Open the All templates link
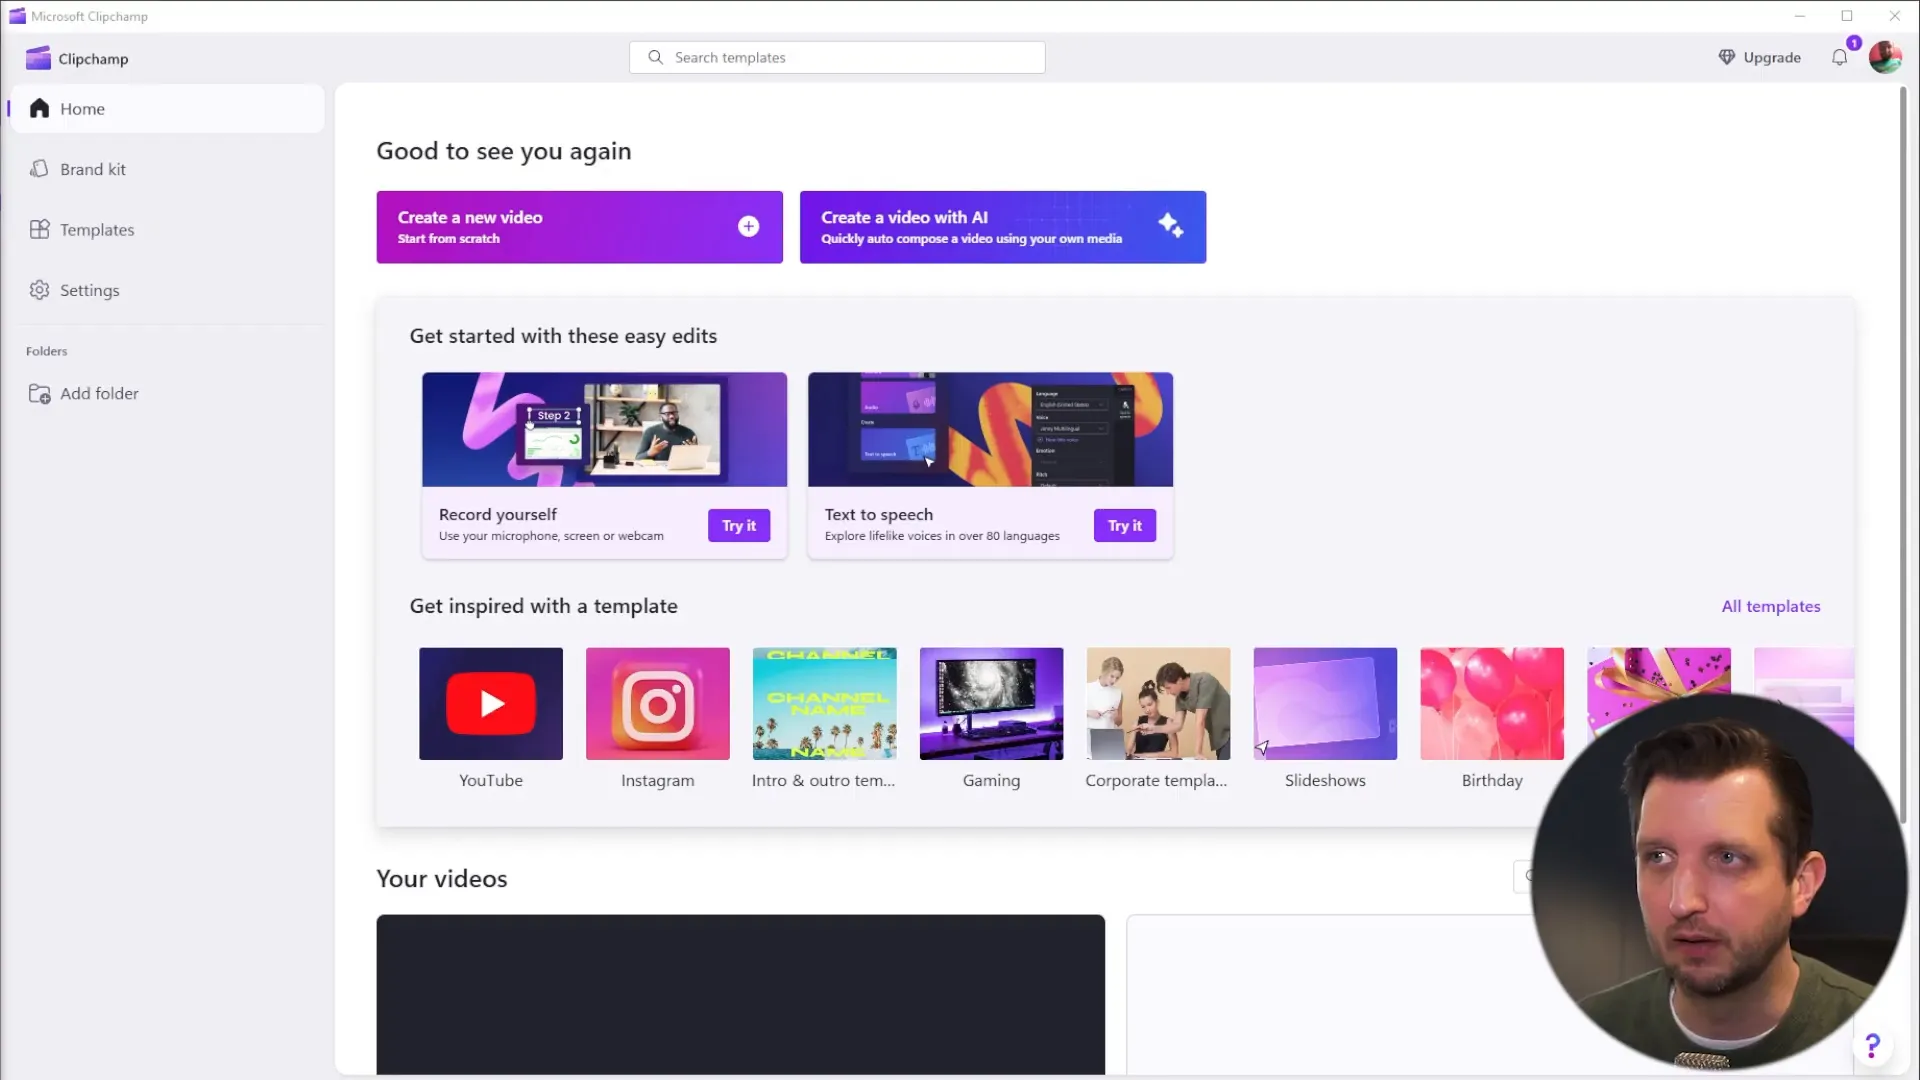Viewport: 1920px width, 1080px height. tap(1770, 607)
